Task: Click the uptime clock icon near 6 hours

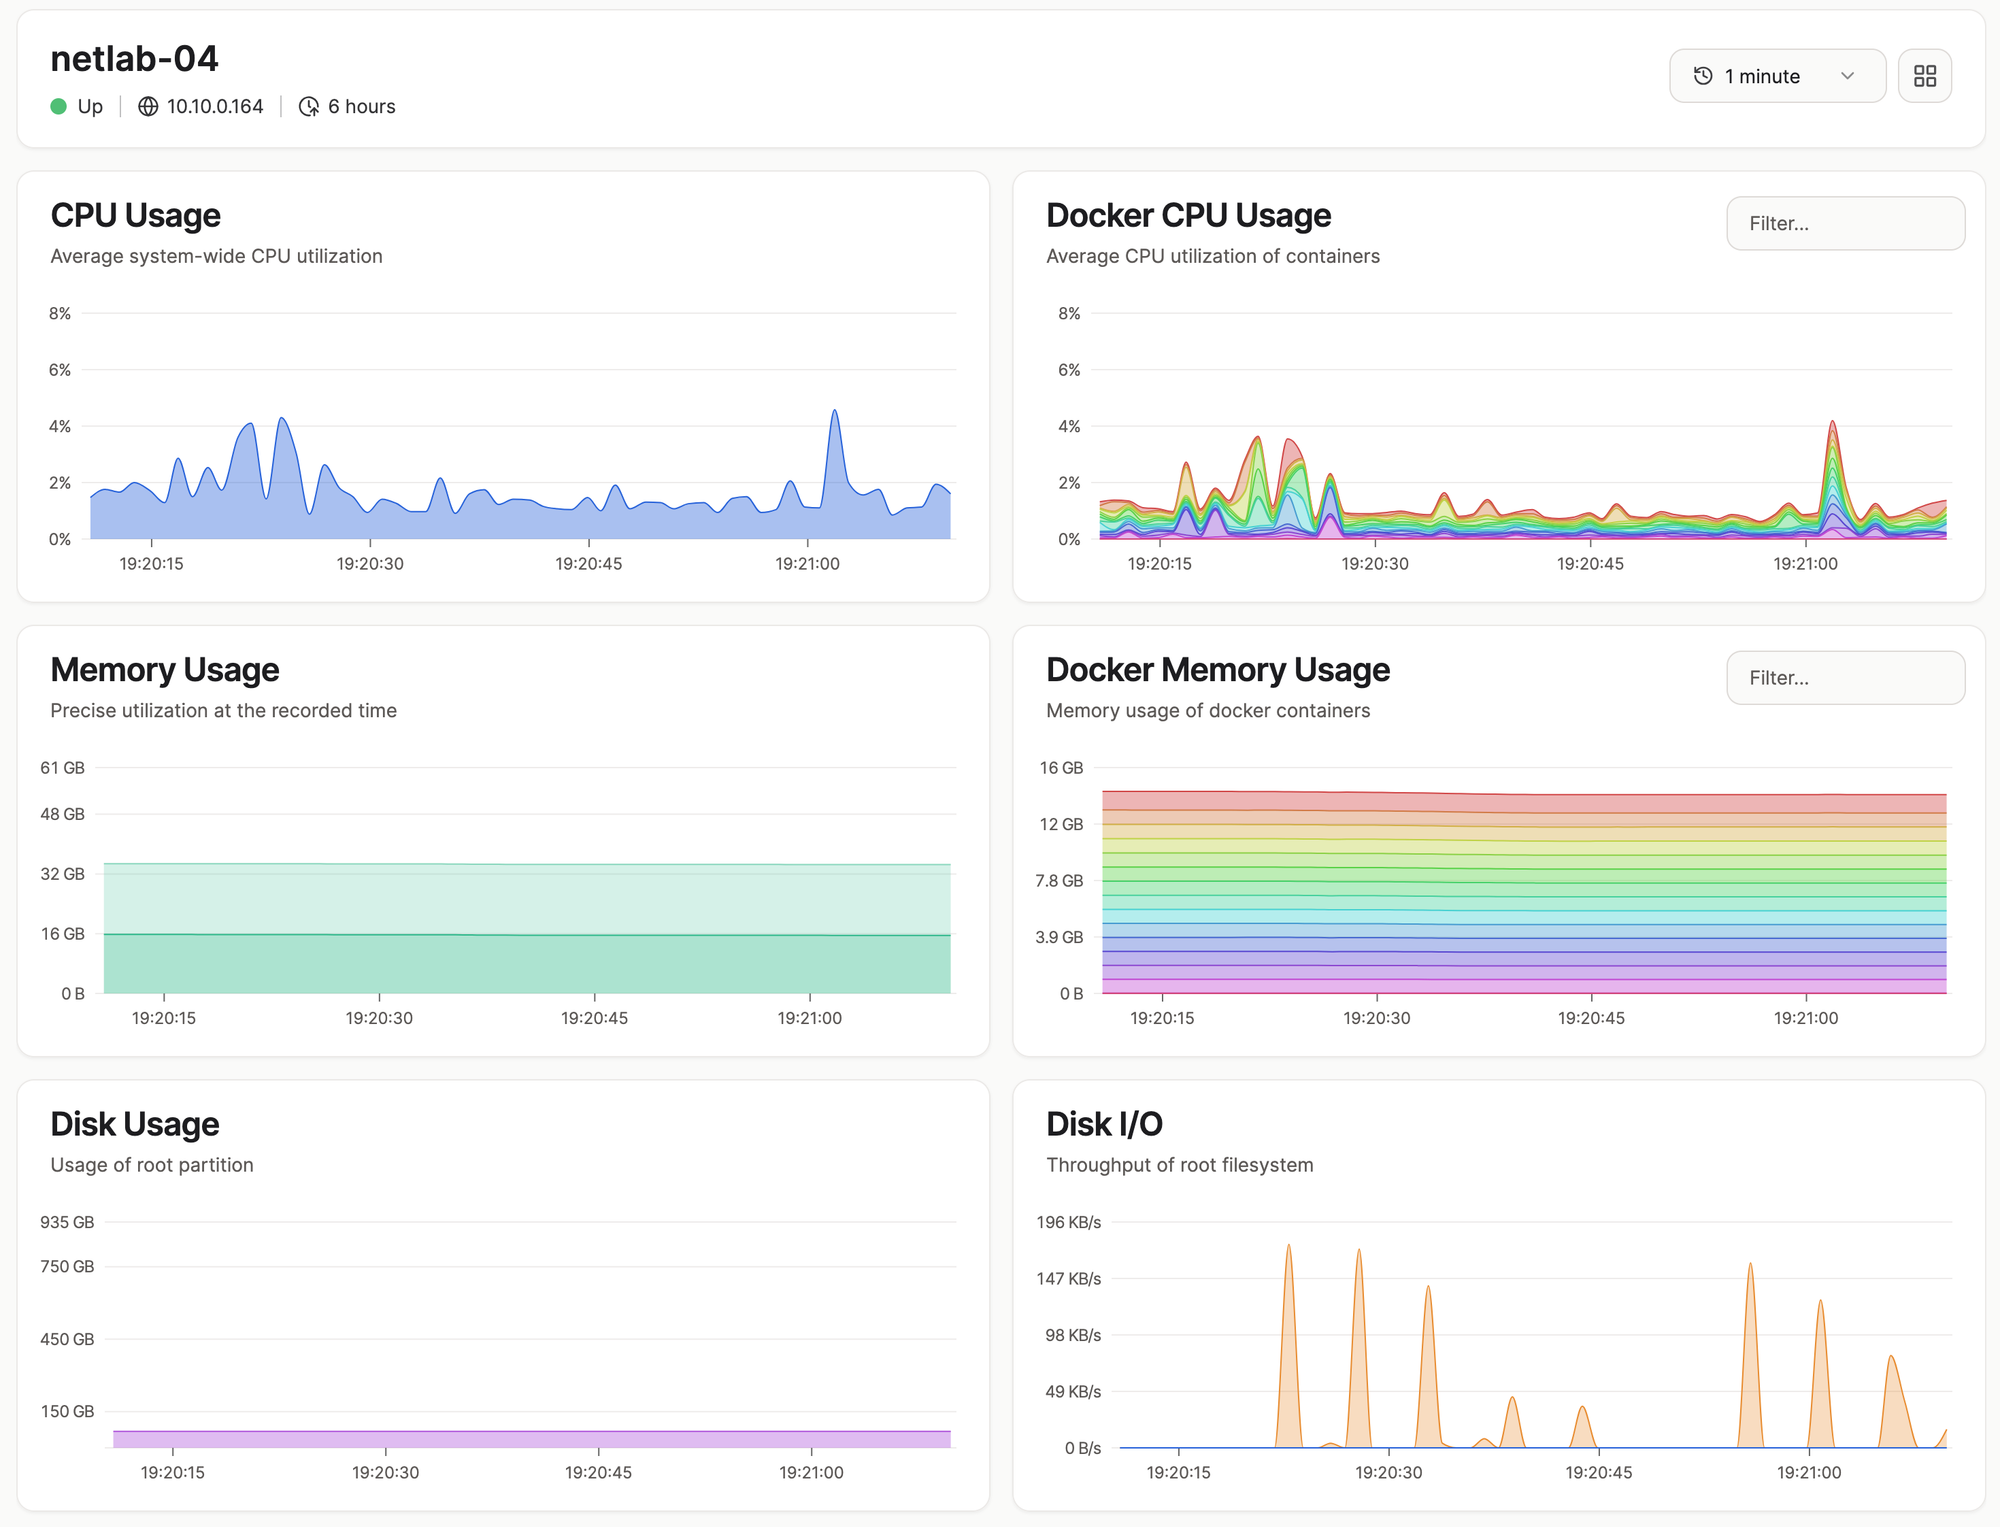Action: click(x=309, y=106)
